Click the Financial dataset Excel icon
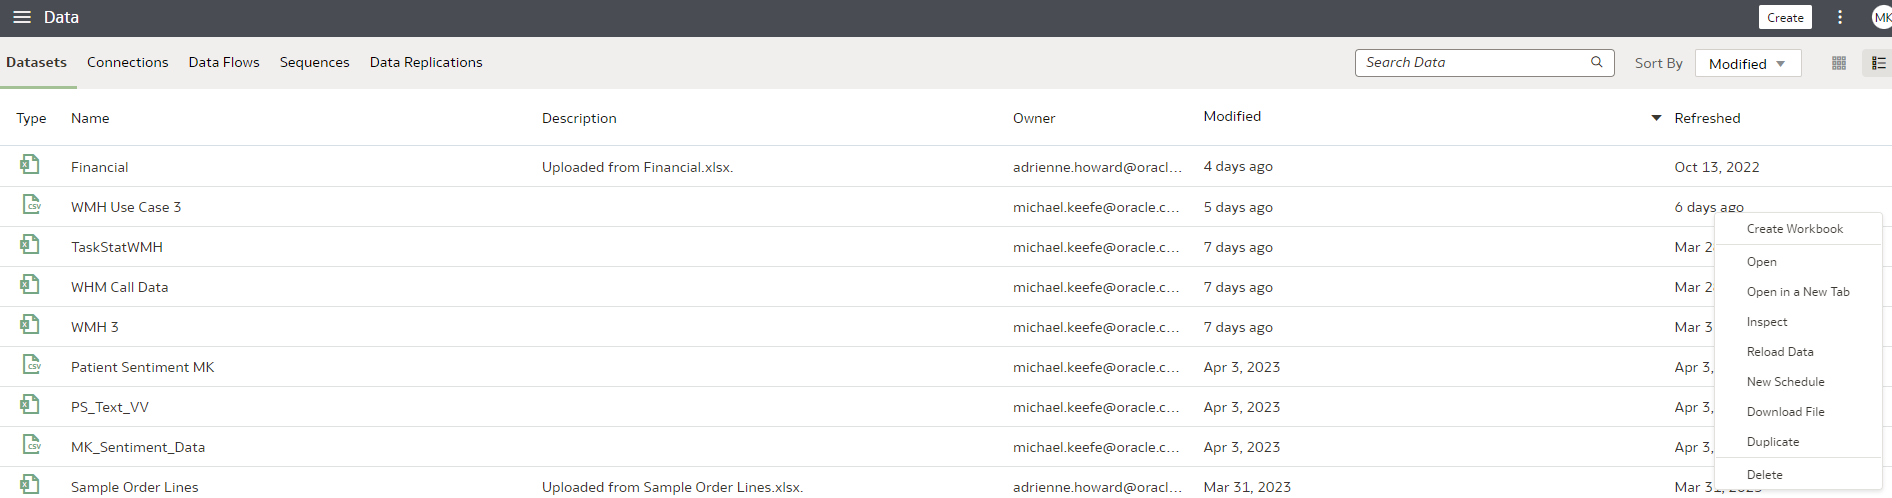Screen dimensions: 1892x498 [x=30, y=165]
